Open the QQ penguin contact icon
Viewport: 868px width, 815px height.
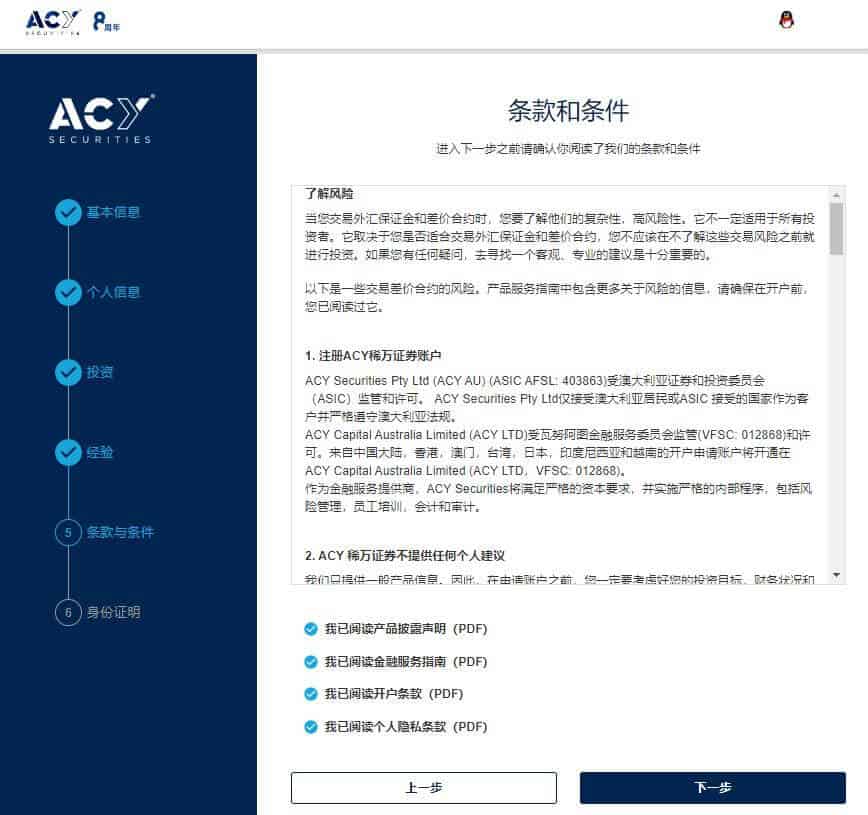786,20
